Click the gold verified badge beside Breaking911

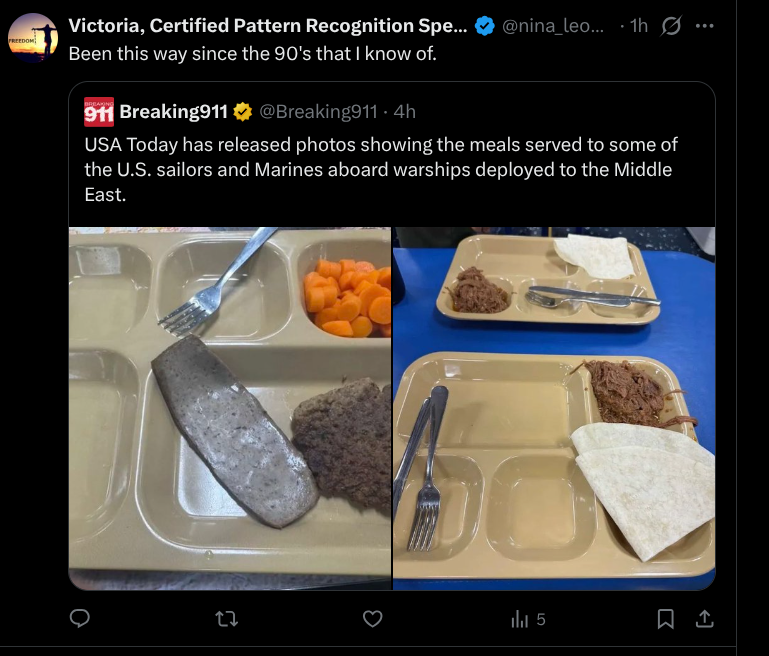click(242, 111)
